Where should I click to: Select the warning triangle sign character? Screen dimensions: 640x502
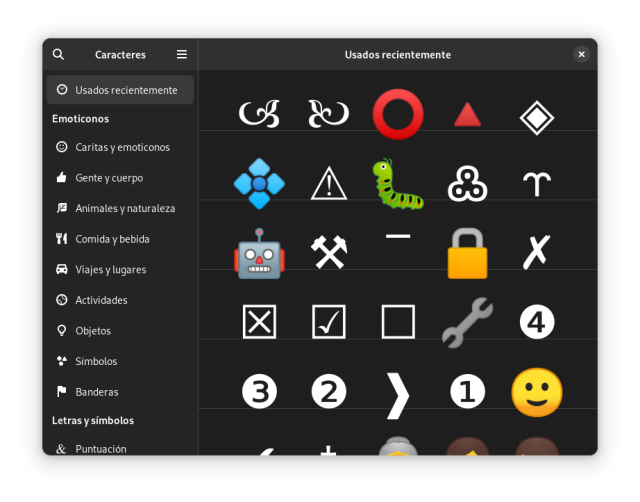[x=328, y=183]
